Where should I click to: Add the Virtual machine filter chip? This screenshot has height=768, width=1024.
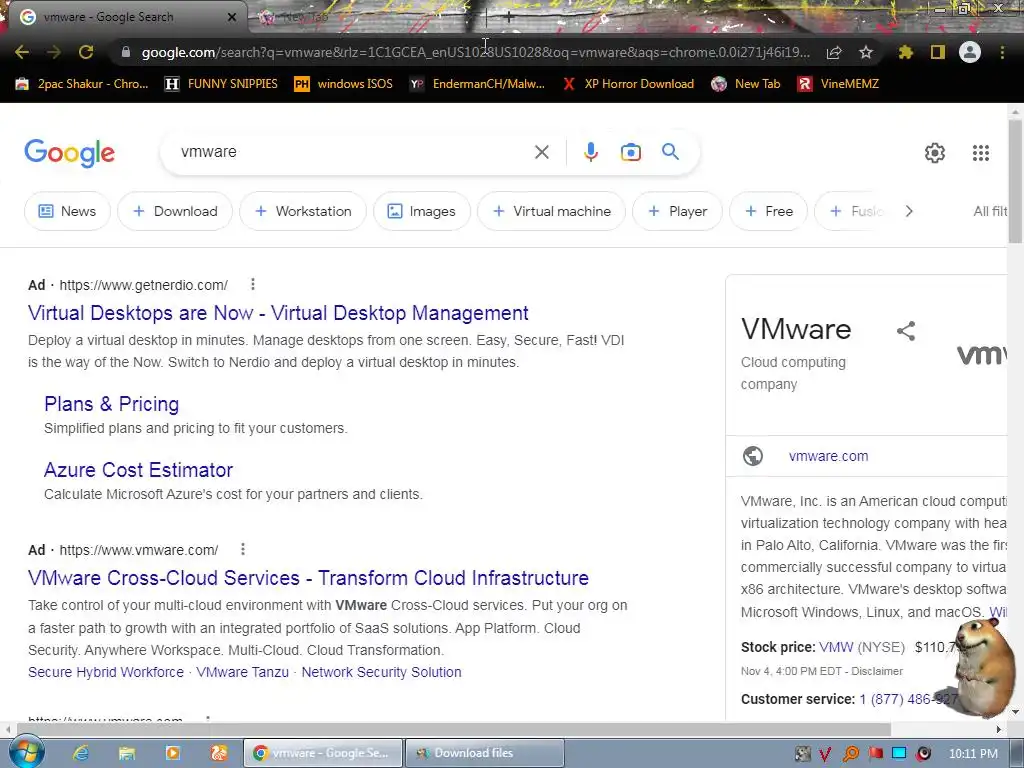click(552, 211)
